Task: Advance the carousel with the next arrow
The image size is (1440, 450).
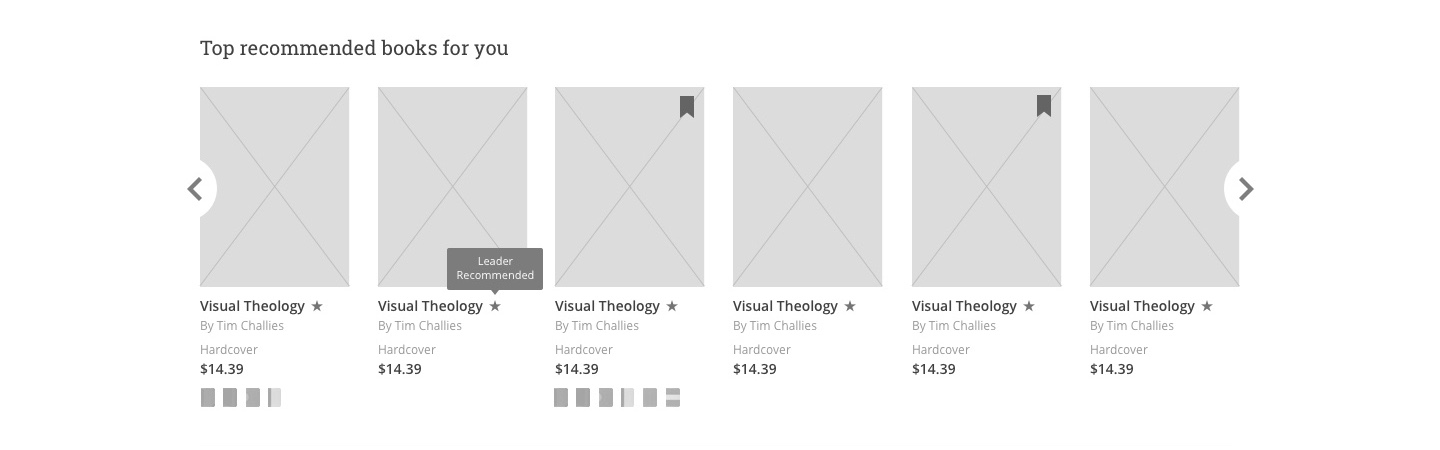Action: click(1245, 189)
